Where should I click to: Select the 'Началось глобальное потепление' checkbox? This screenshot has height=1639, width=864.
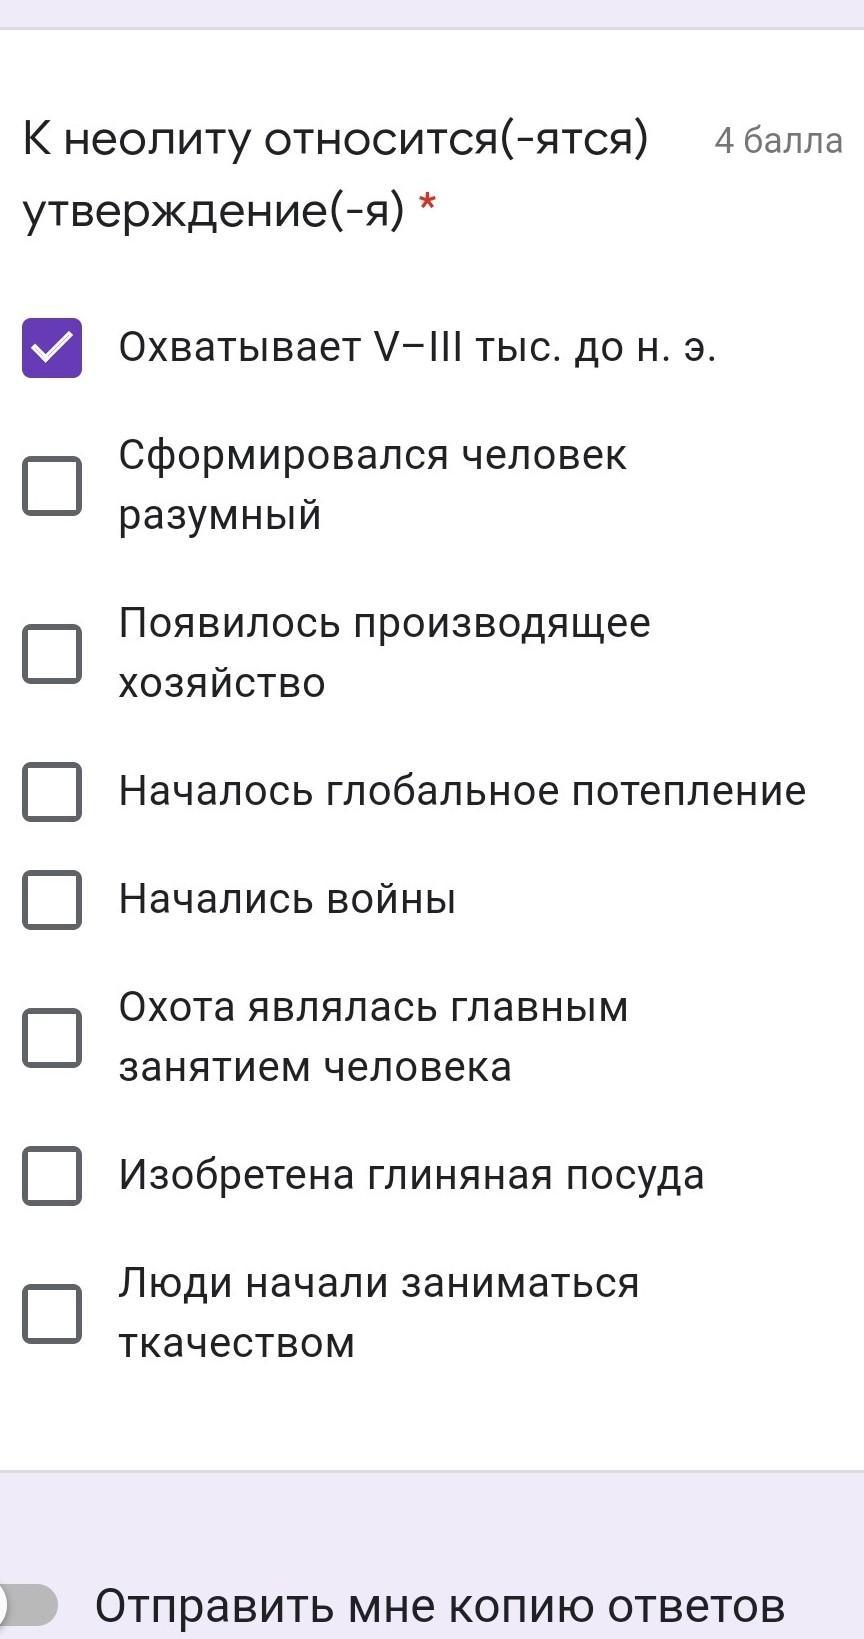click(x=52, y=792)
